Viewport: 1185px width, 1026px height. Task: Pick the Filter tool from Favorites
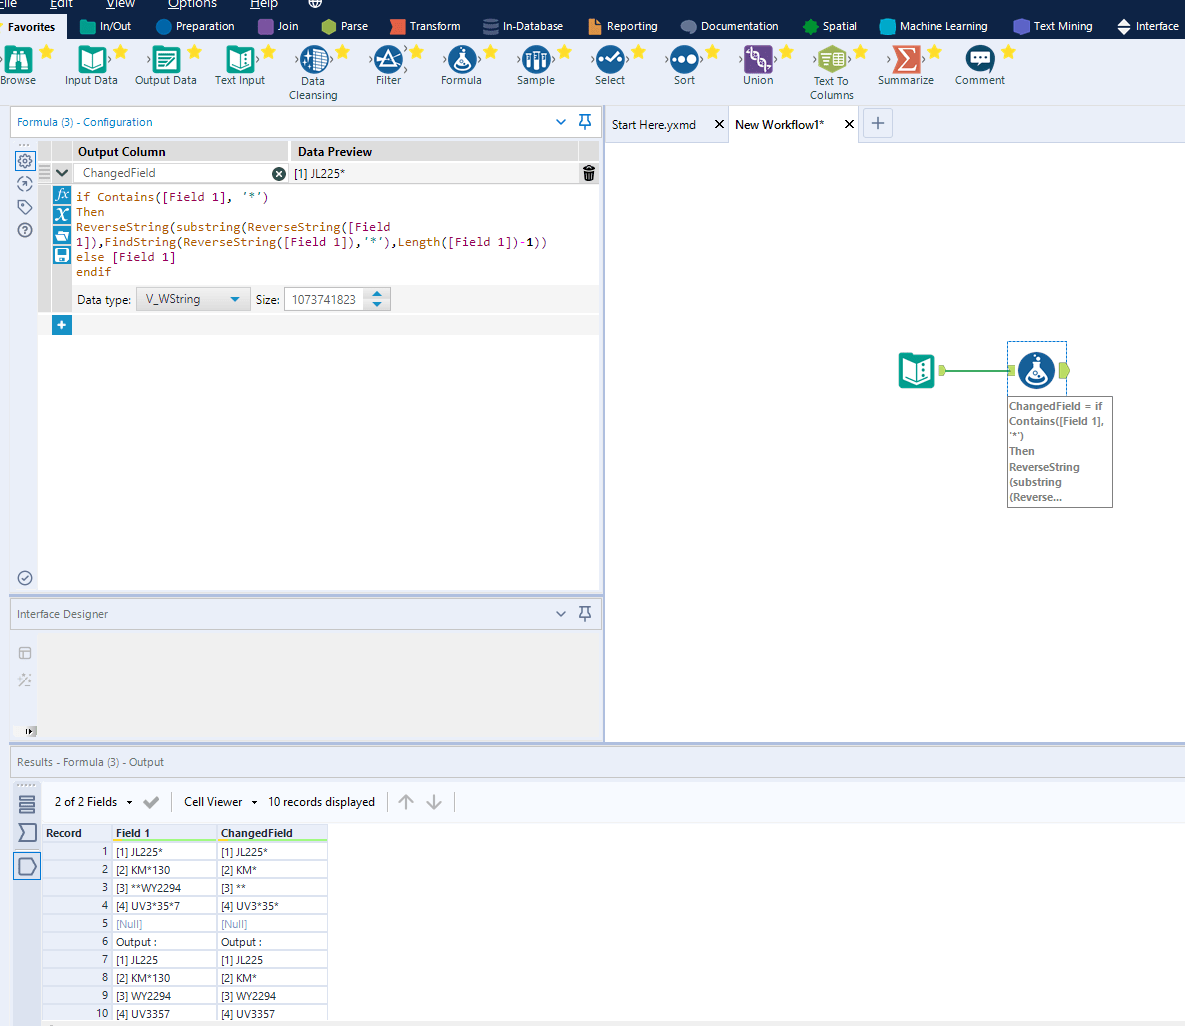(388, 62)
